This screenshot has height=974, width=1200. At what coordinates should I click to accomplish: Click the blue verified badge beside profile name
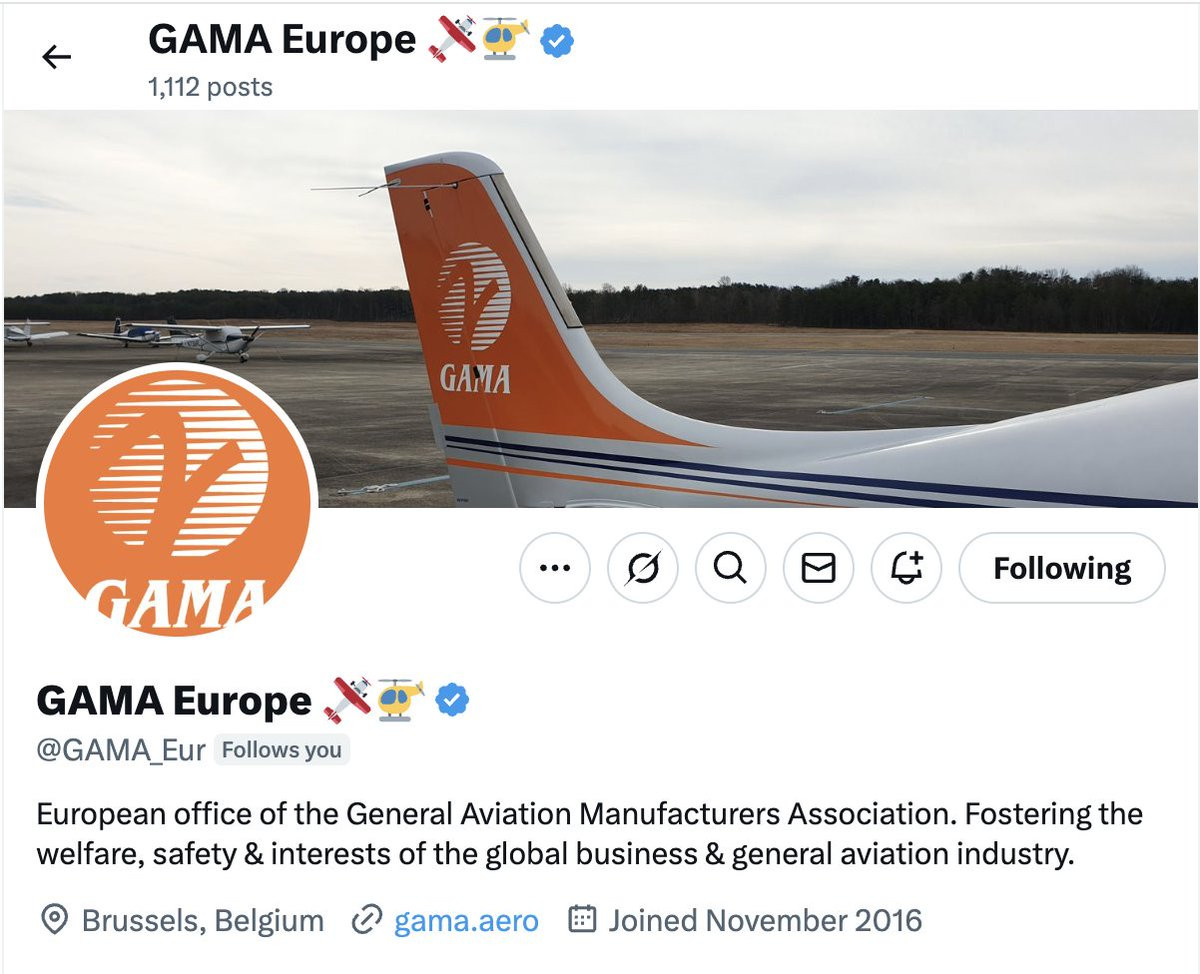click(x=453, y=700)
